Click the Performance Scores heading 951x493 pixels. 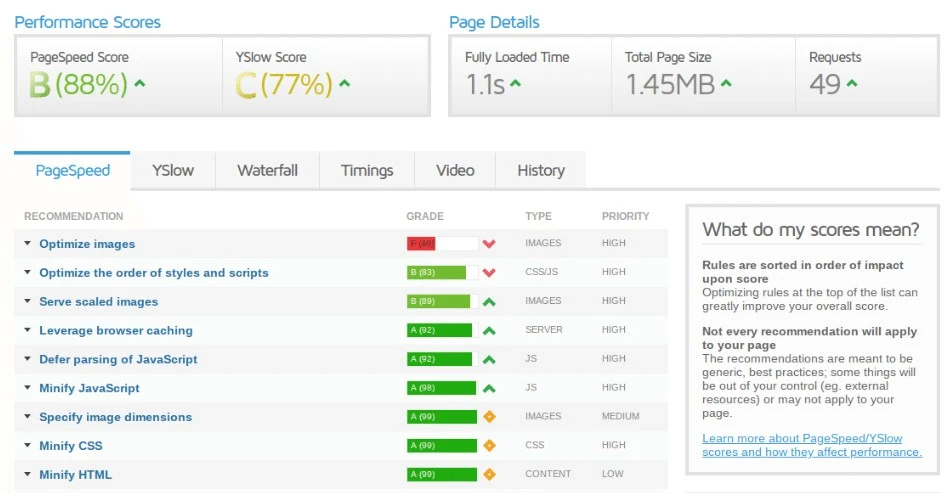point(87,22)
